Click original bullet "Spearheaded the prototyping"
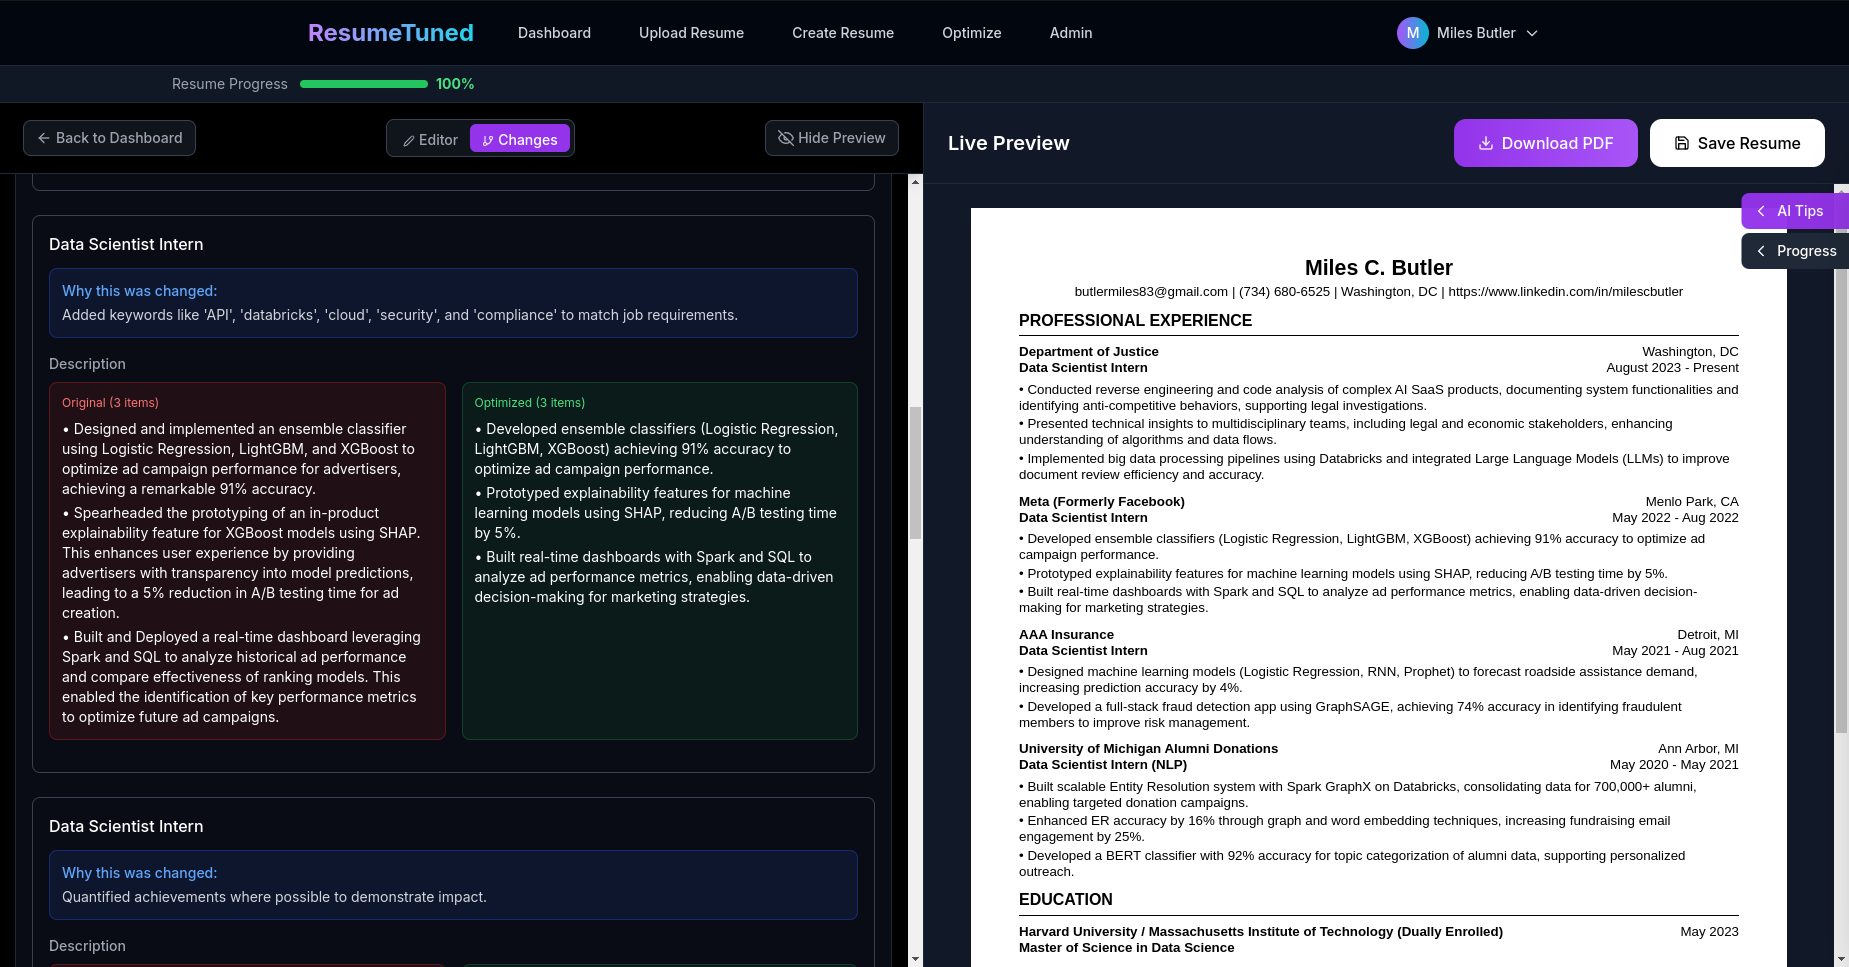Screen dimensions: 1849x967 tap(240, 563)
